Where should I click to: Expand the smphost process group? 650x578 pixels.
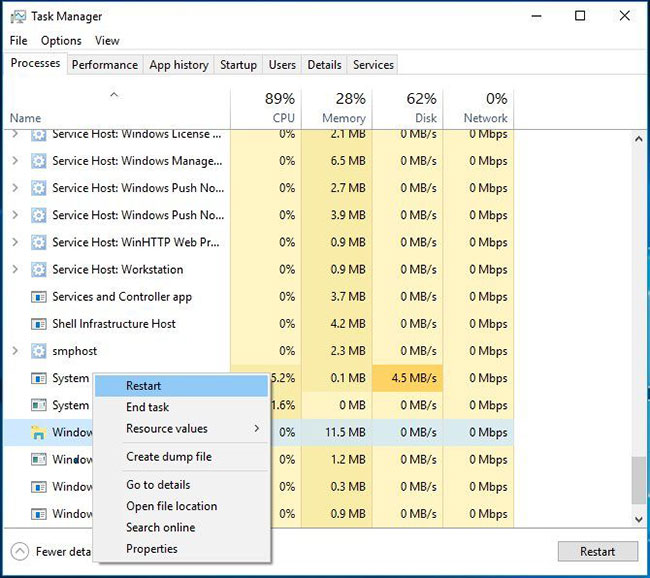(14, 351)
